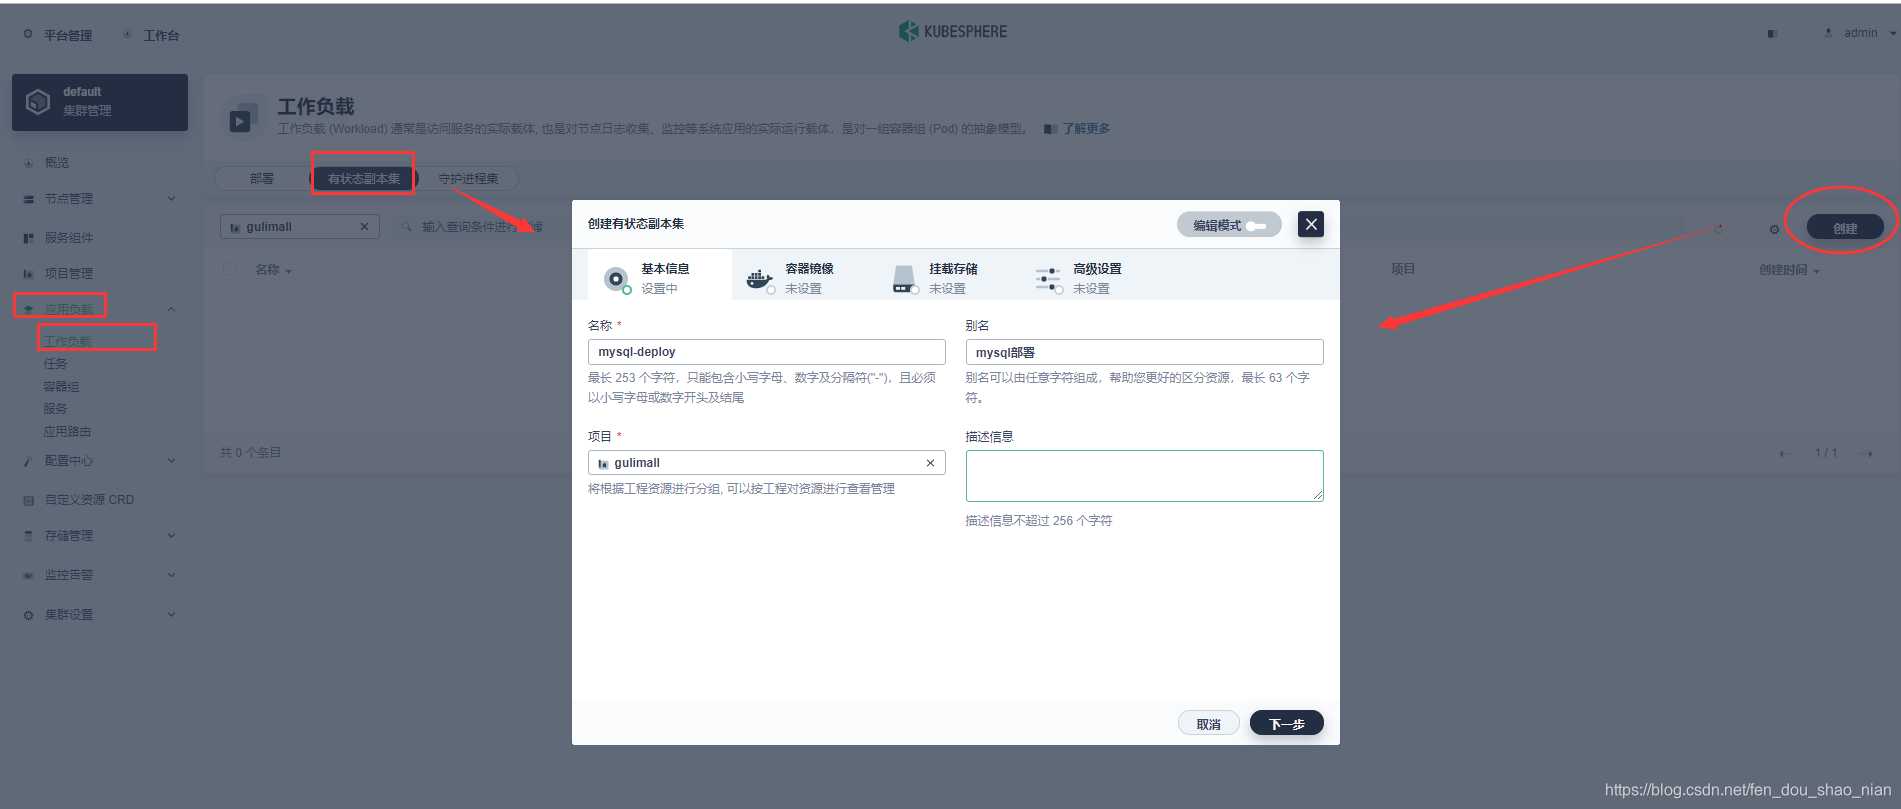Open the 工作台 menu

coord(151,35)
